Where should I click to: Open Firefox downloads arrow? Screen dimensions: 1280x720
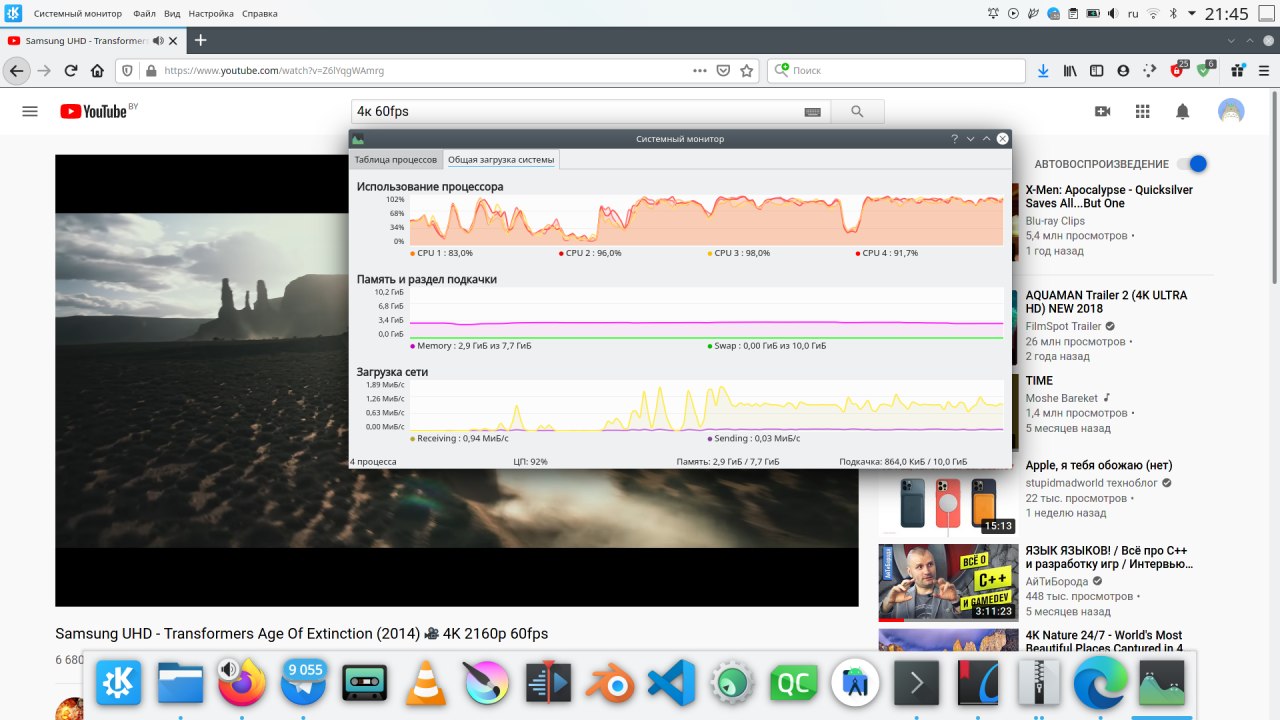coord(1043,71)
